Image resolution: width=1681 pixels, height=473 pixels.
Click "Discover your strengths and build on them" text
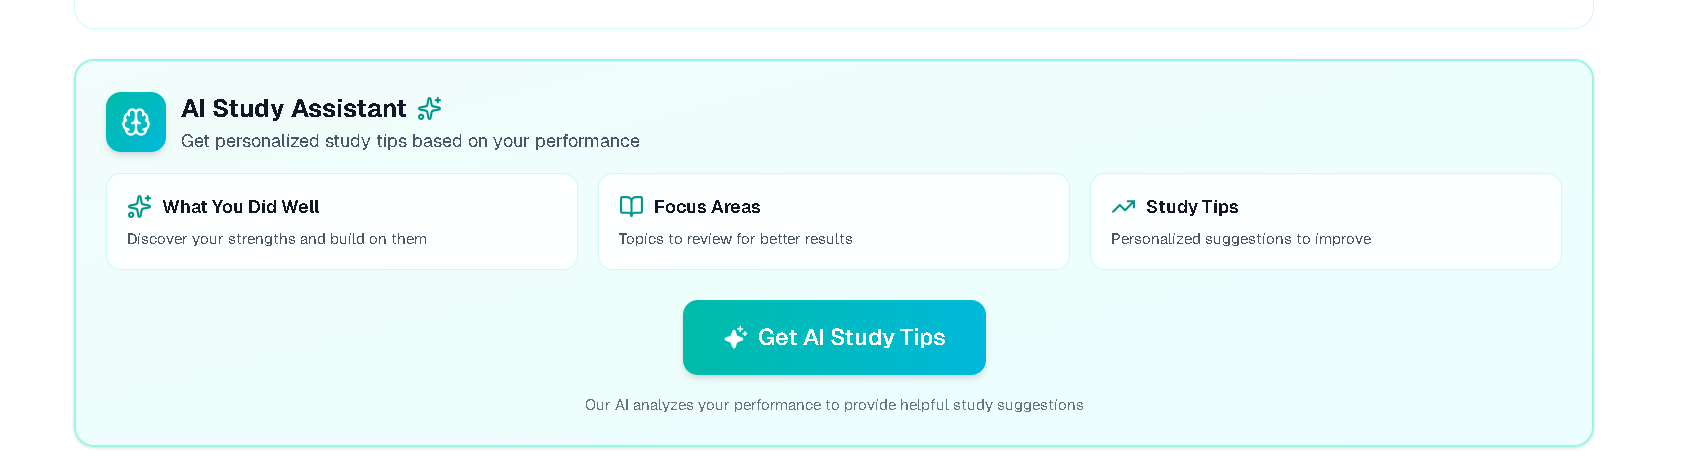[x=277, y=239]
